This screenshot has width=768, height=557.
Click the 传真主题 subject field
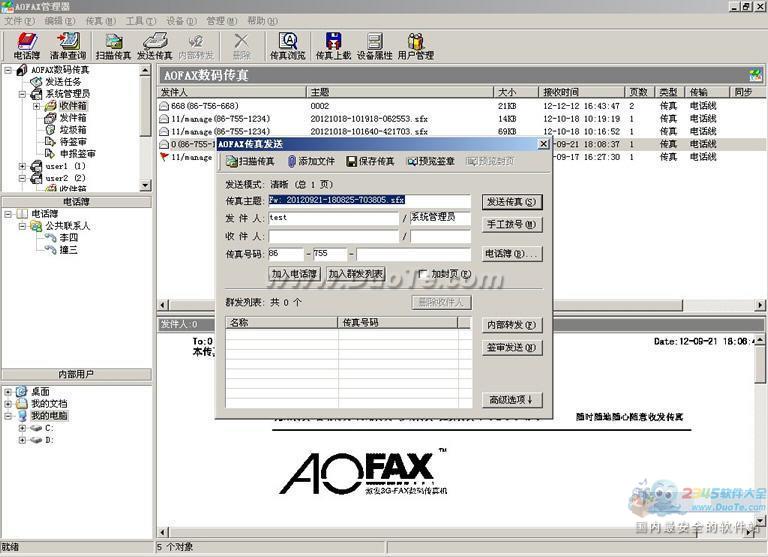tap(369, 200)
